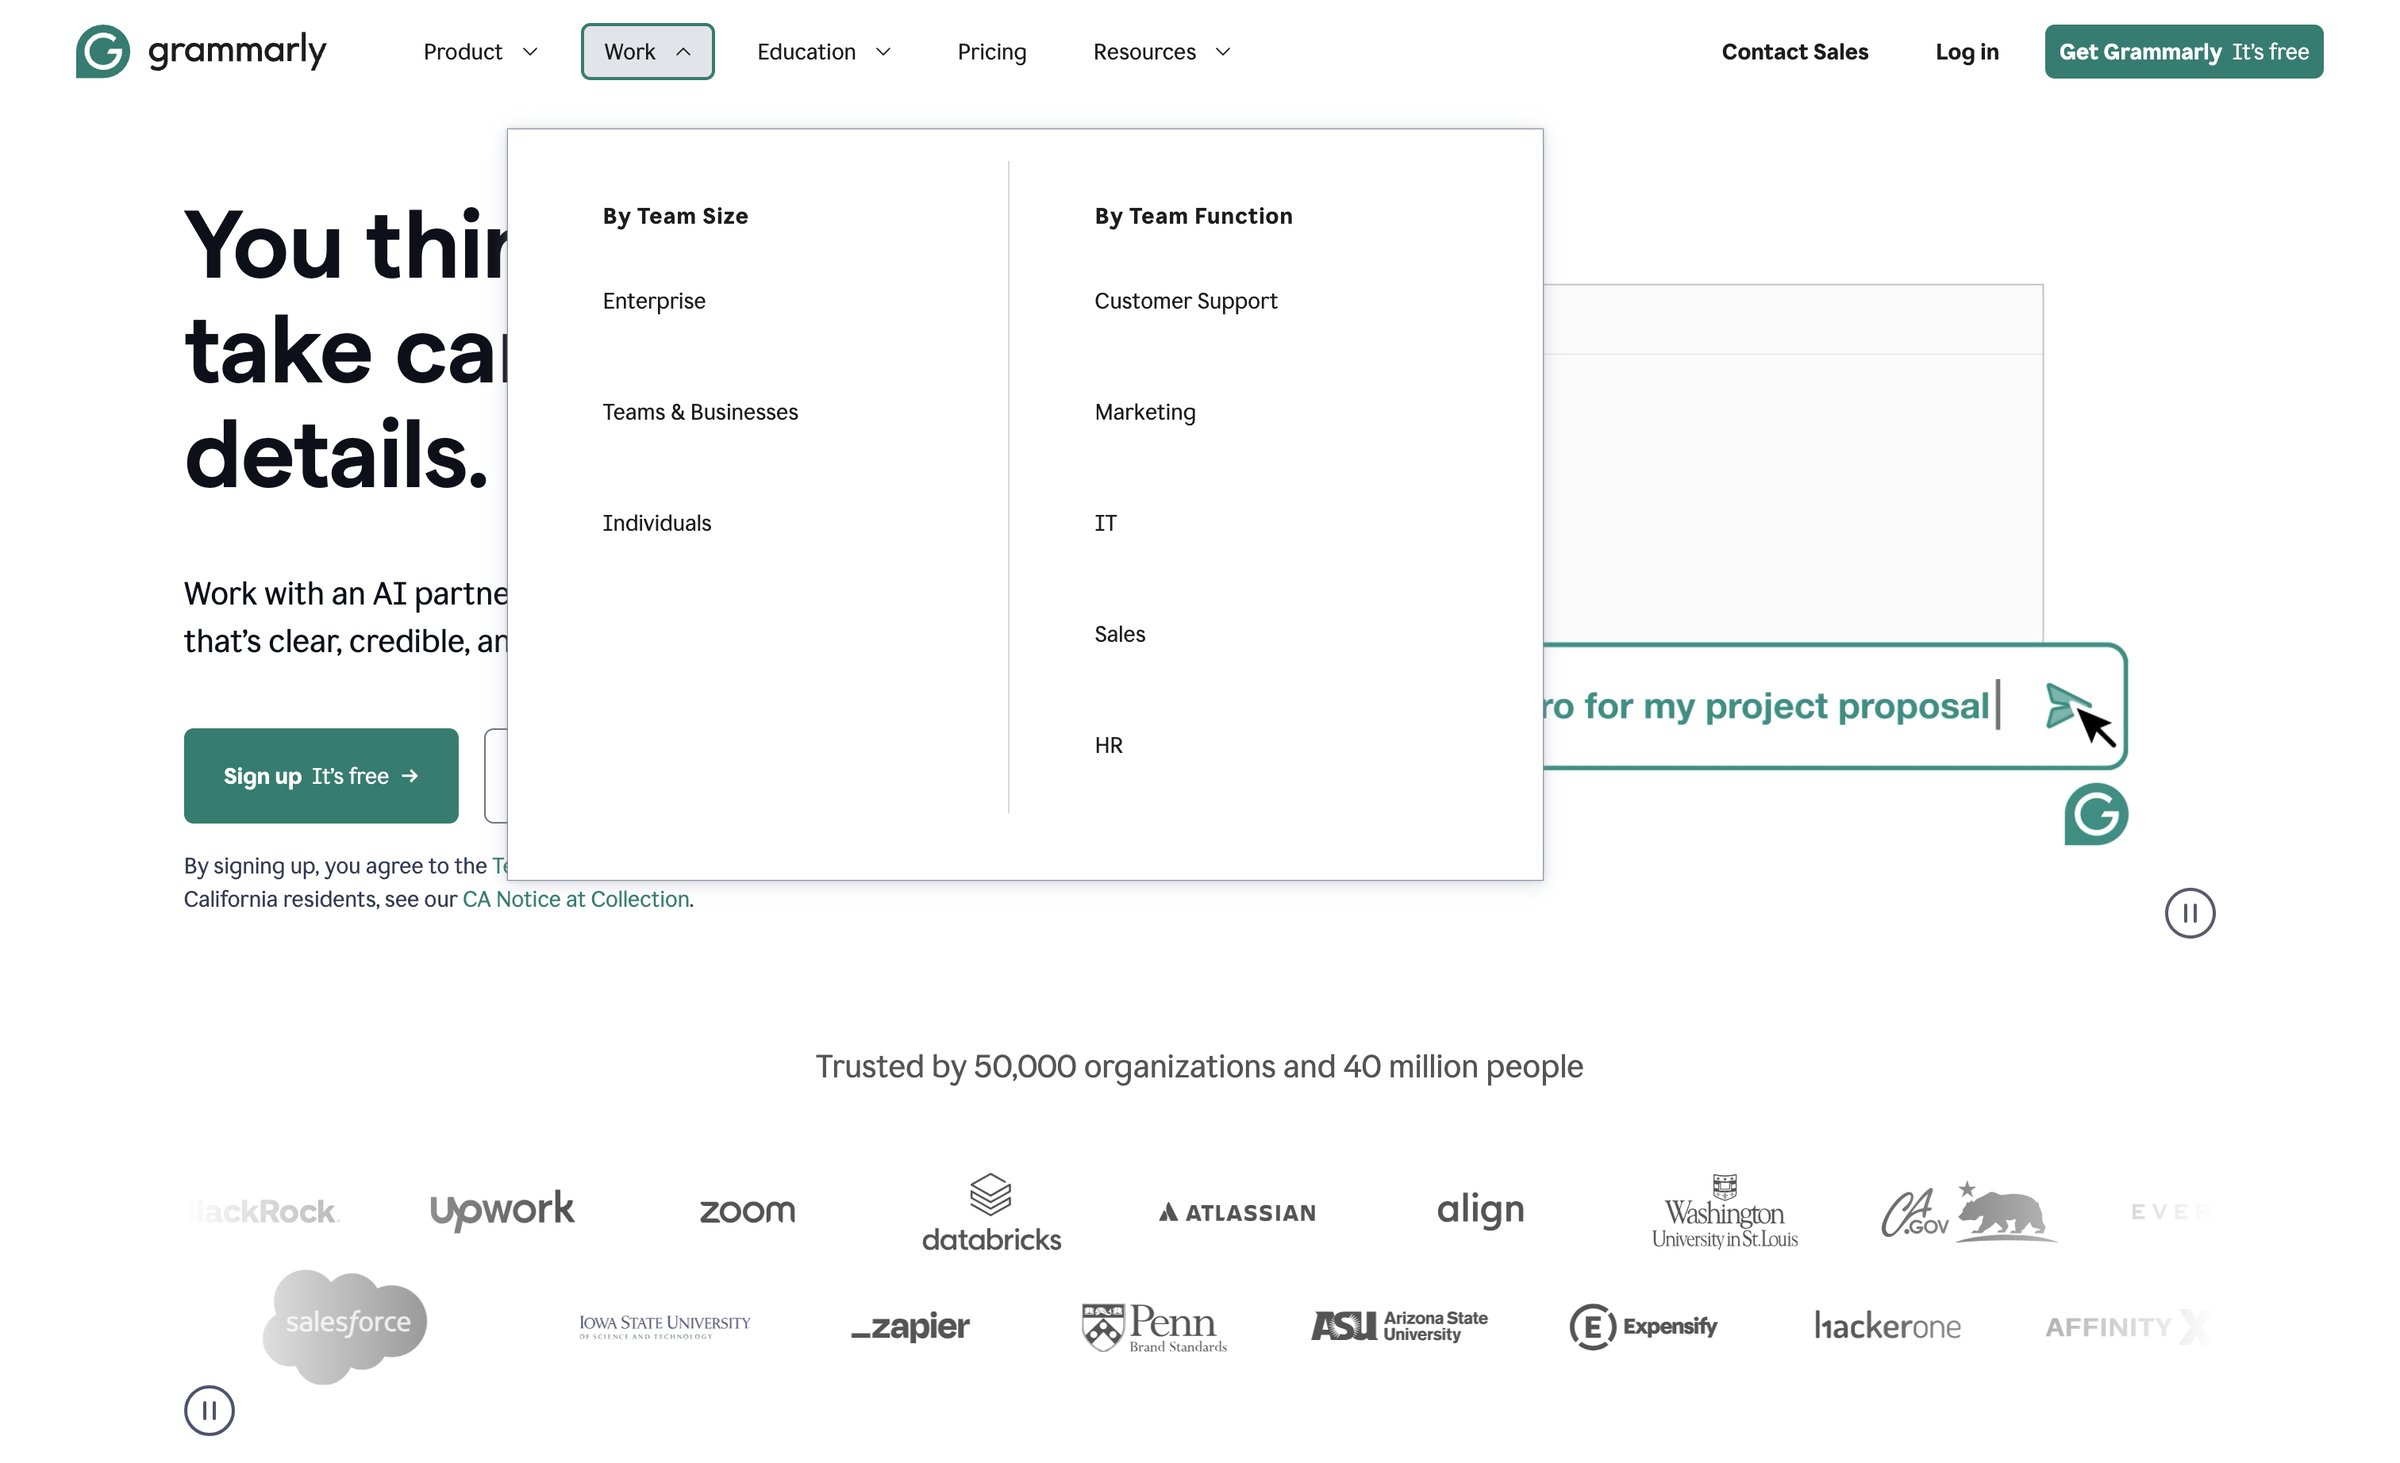Click Sign up It's free button
This screenshot has width=2400, height=1463.
(321, 776)
